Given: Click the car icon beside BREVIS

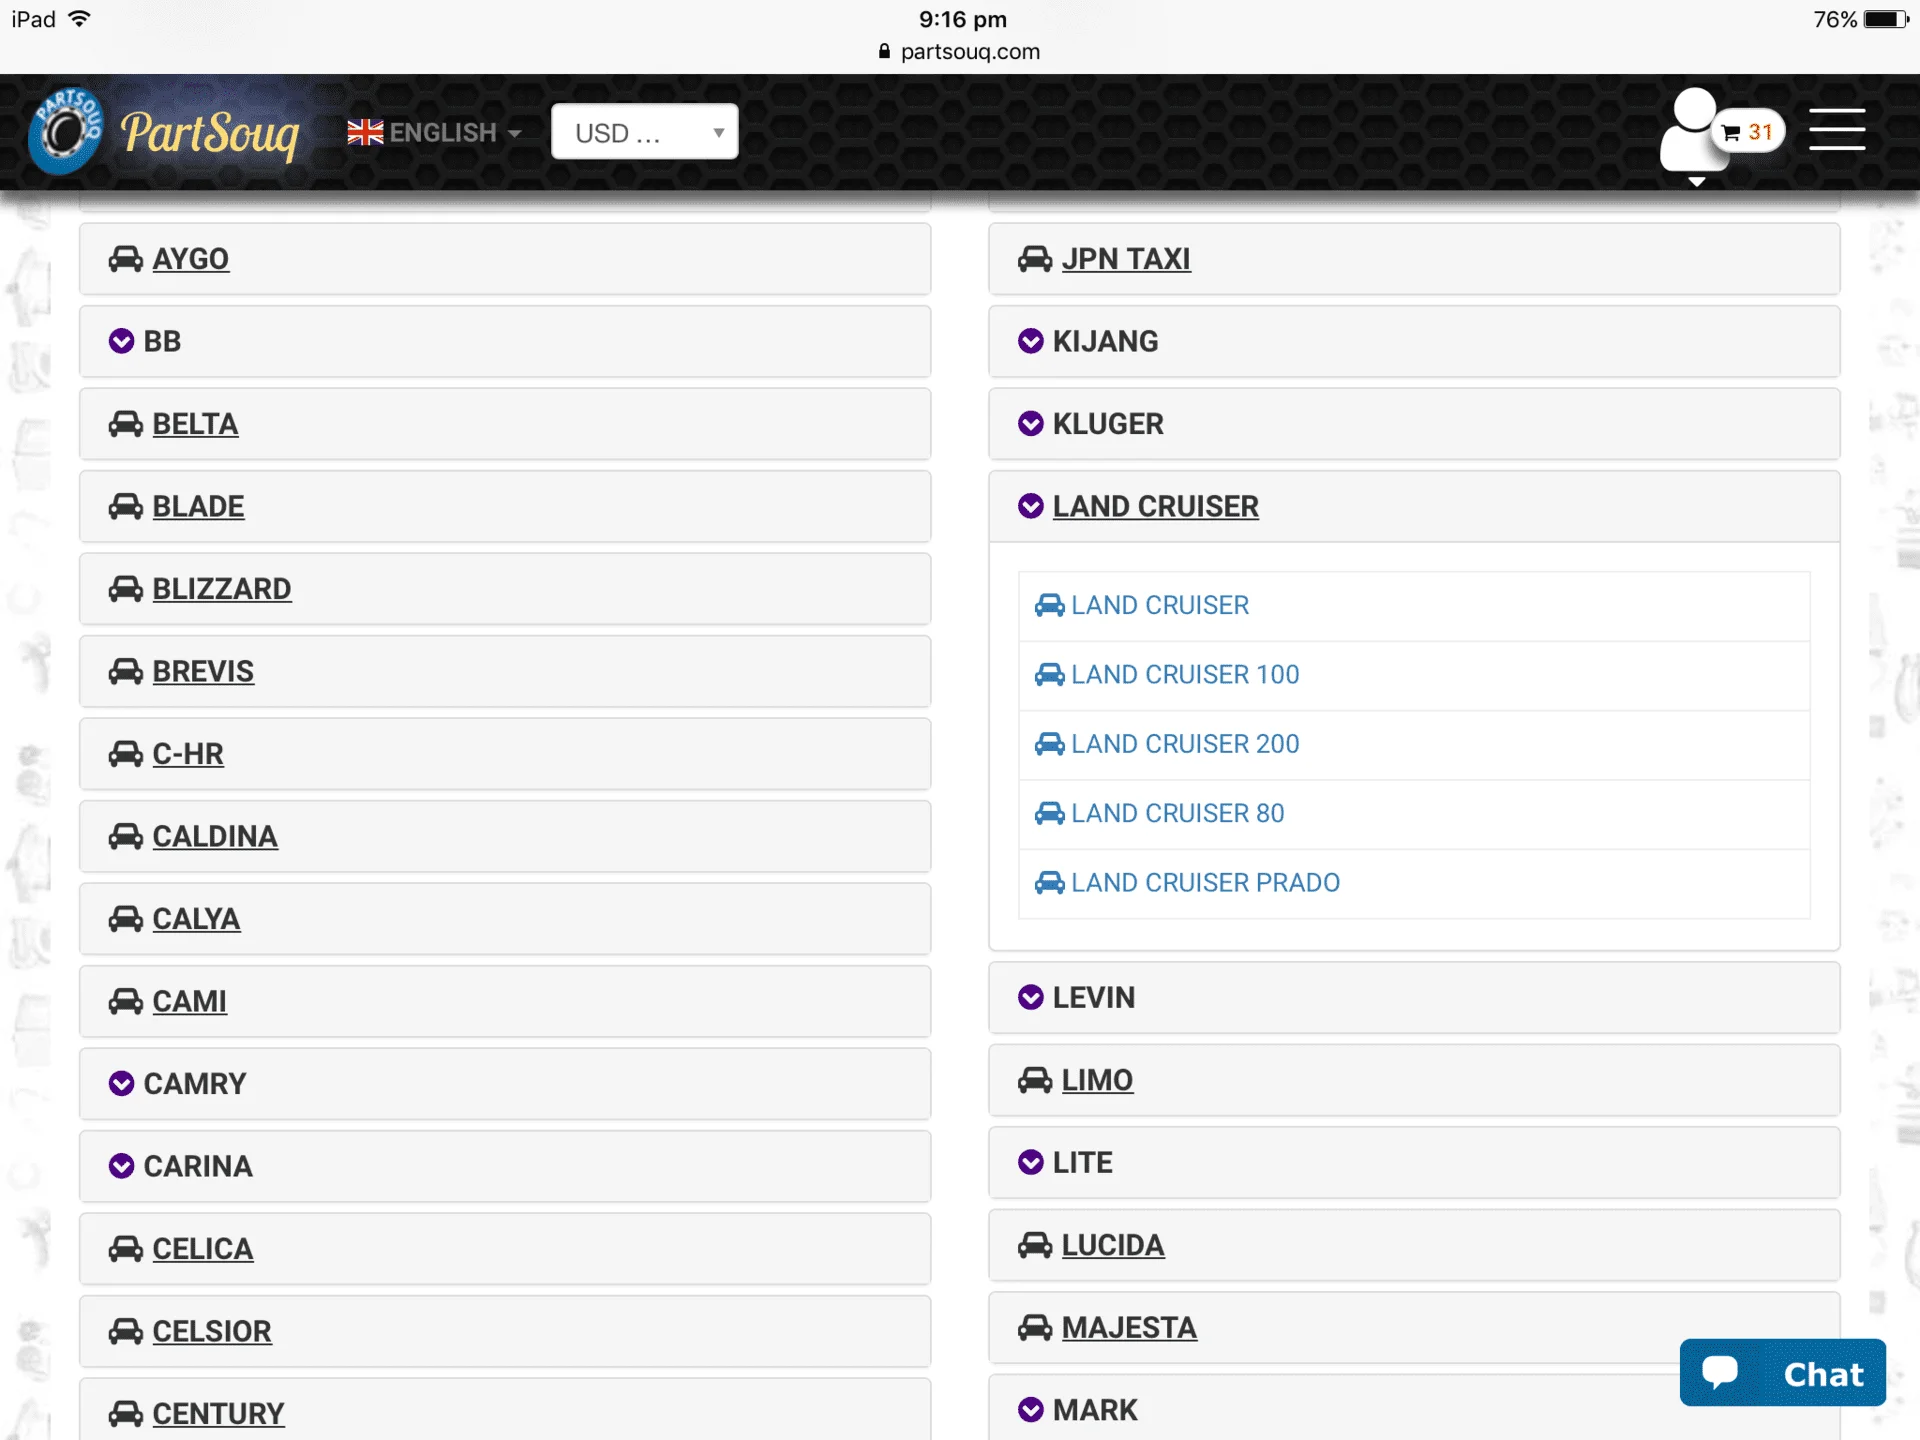Looking at the screenshot, I should click(x=125, y=671).
